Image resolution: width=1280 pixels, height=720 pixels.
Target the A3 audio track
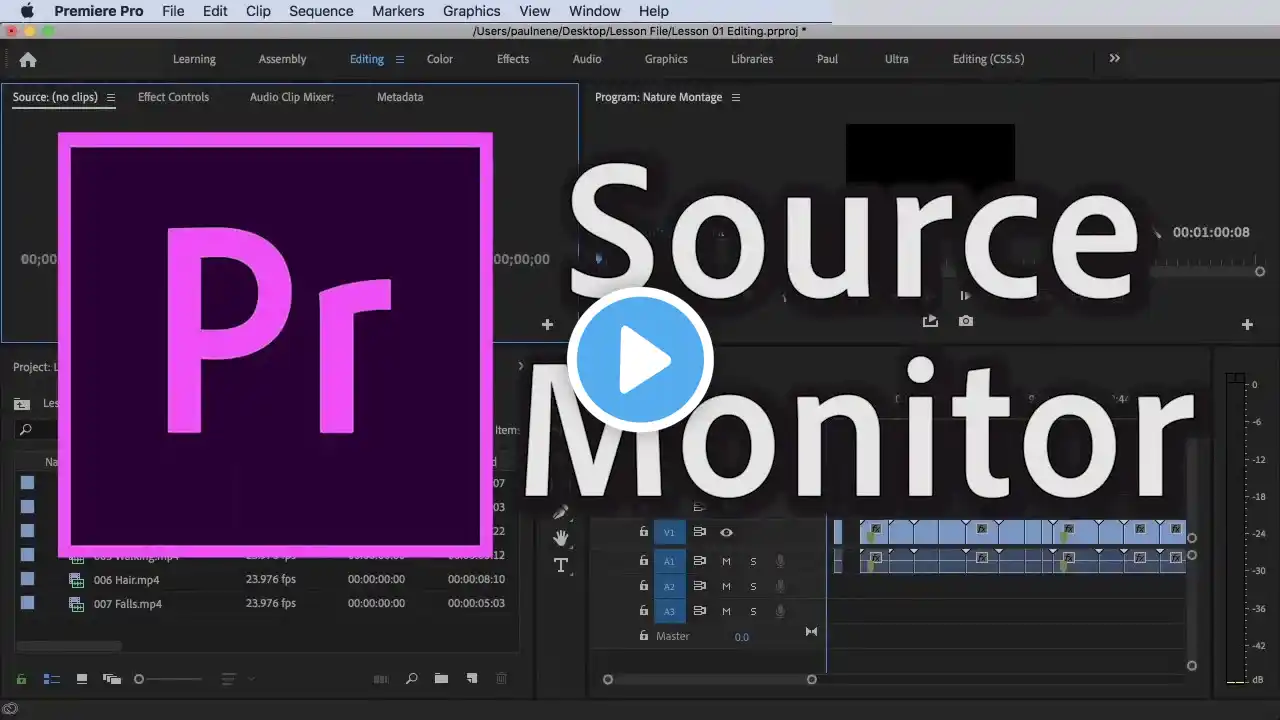[670, 612]
